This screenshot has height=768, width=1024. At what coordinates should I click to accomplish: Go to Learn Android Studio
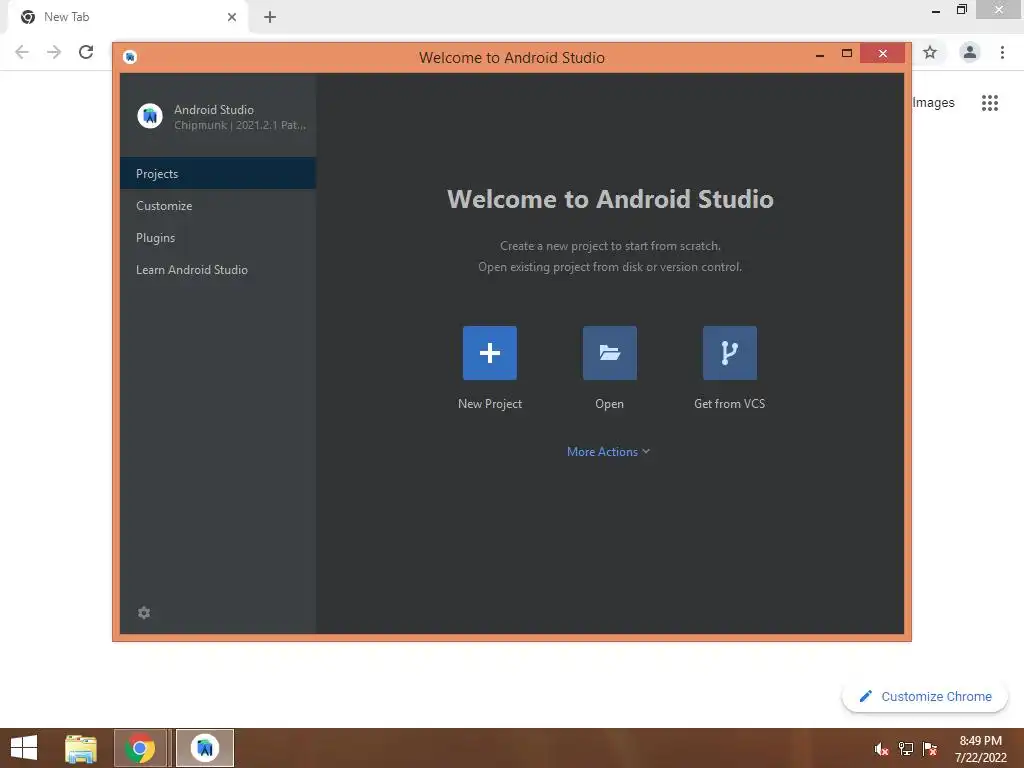tap(218, 270)
